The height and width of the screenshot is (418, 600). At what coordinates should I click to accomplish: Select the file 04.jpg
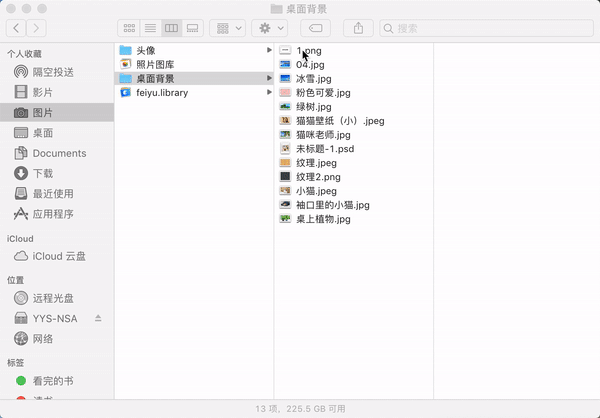coord(354,64)
